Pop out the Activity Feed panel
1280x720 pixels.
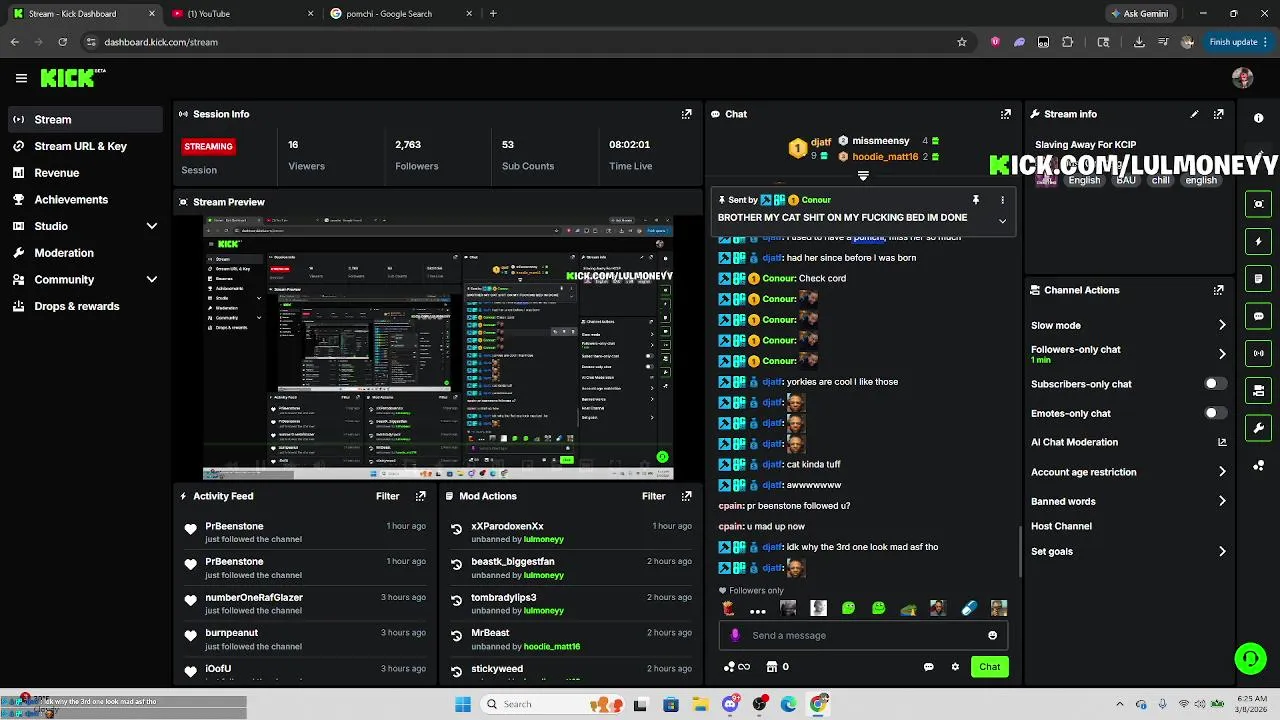pos(420,496)
